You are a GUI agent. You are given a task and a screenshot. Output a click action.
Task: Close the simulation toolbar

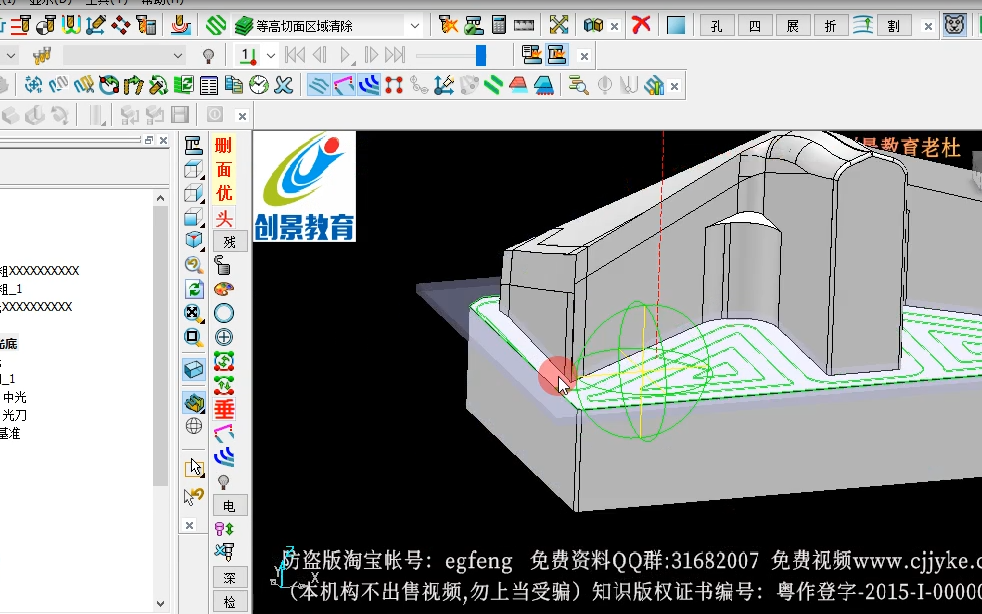pyautogui.click(x=584, y=56)
